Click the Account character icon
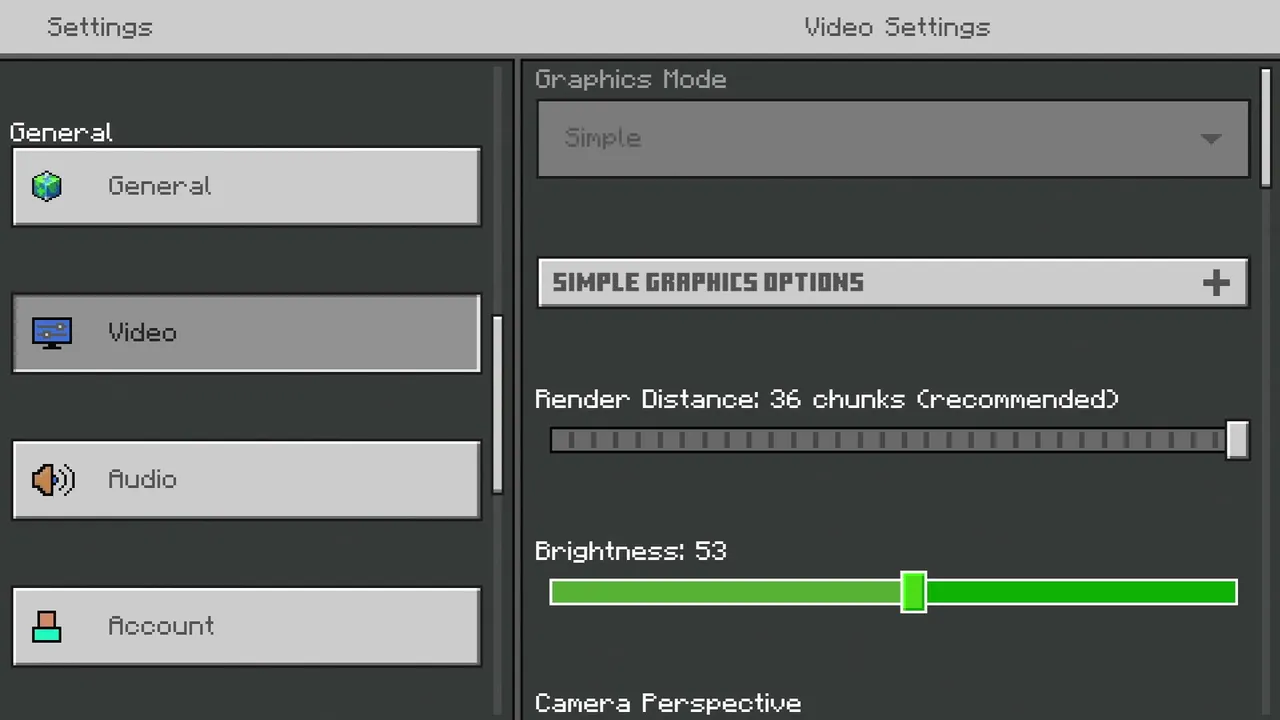The height and width of the screenshot is (720, 1280). (47, 627)
